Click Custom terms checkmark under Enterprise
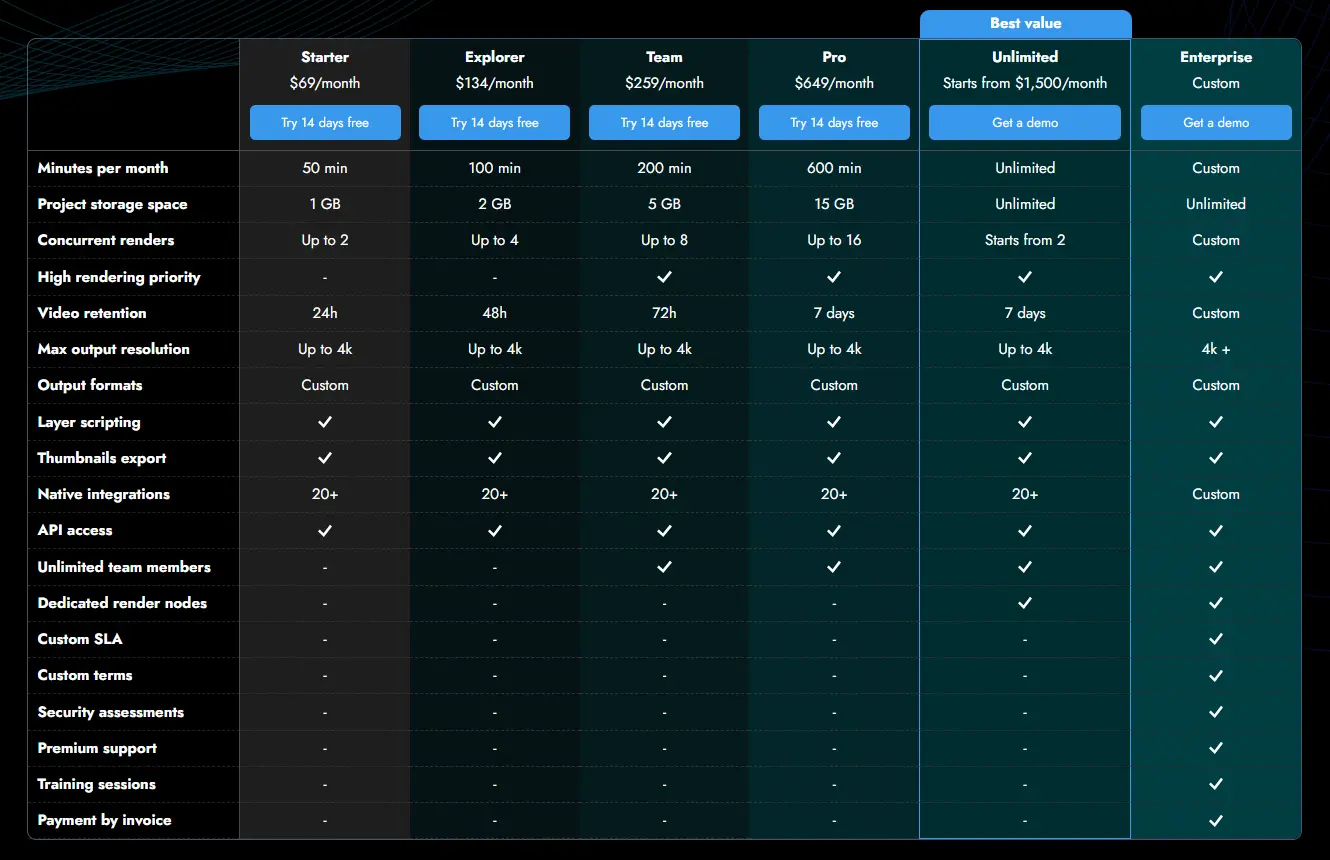1330x860 pixels. [x=1216, y=676]
